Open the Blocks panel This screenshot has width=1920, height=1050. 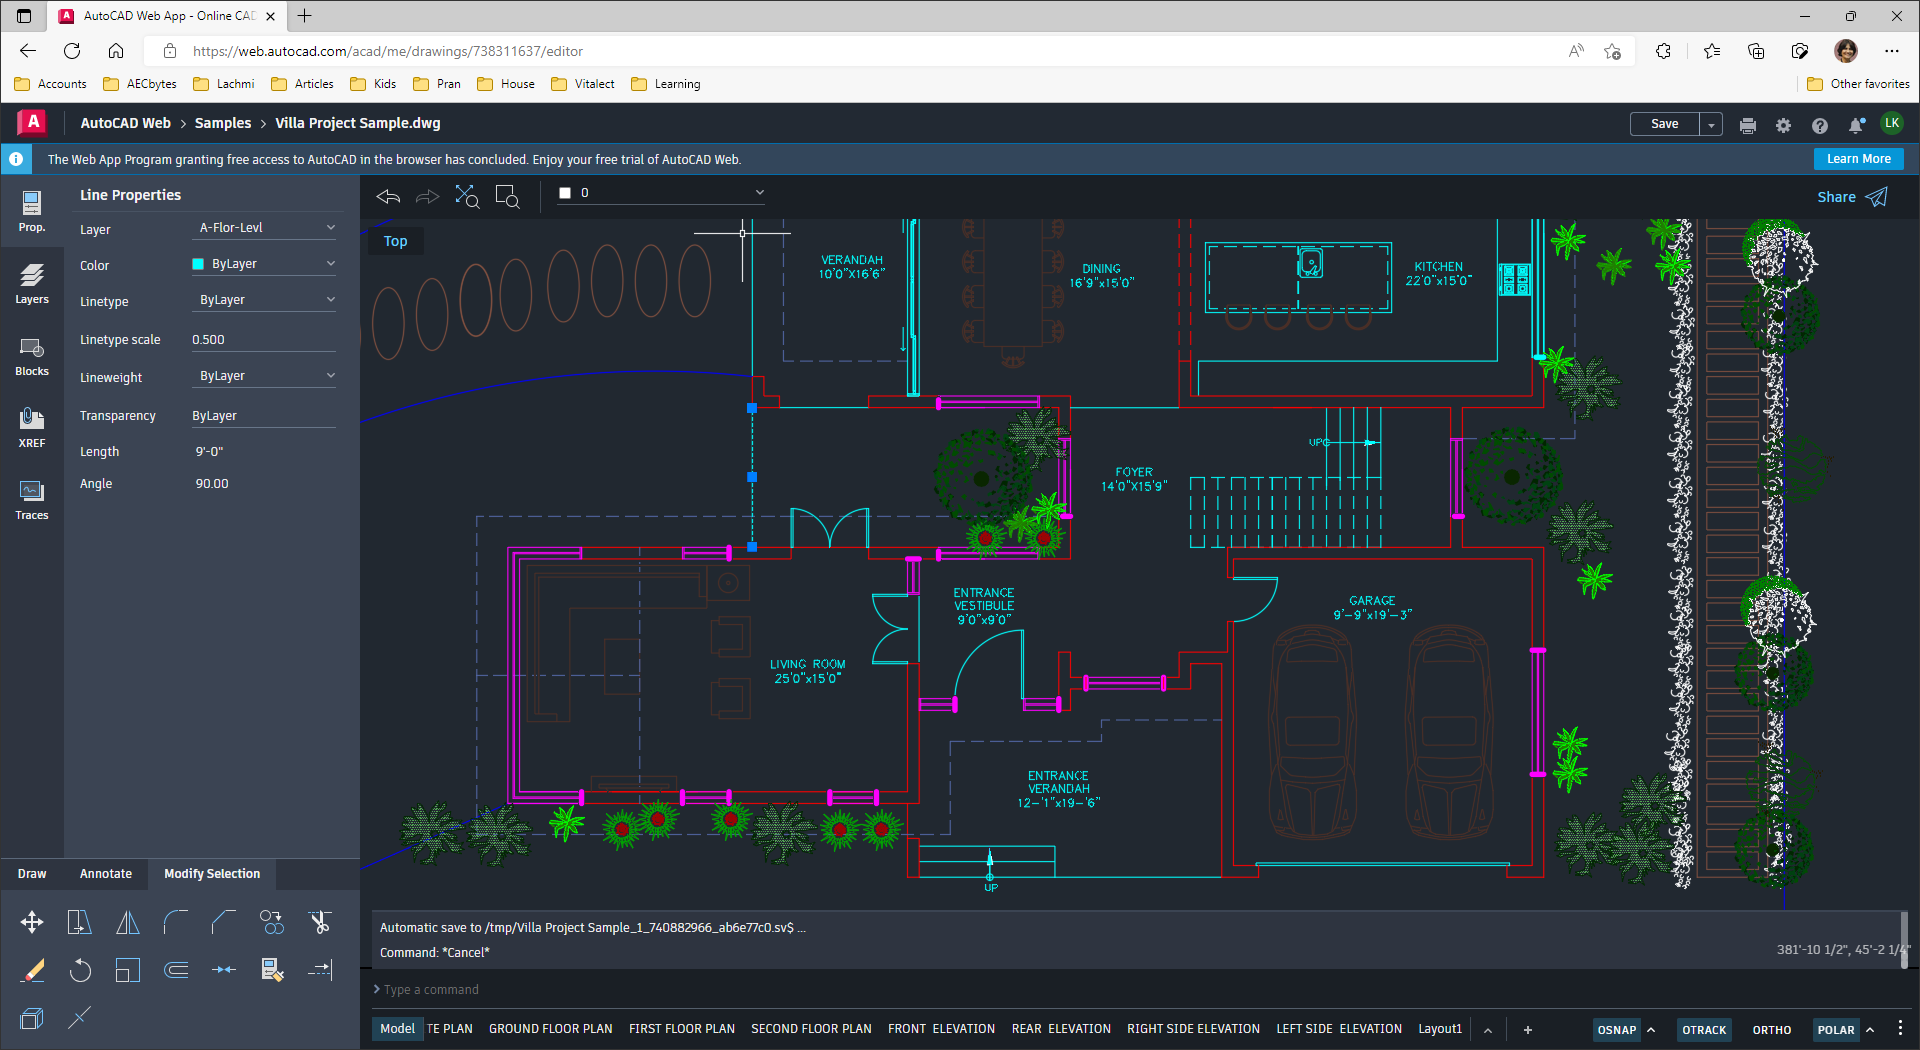[x=32, y=355]
